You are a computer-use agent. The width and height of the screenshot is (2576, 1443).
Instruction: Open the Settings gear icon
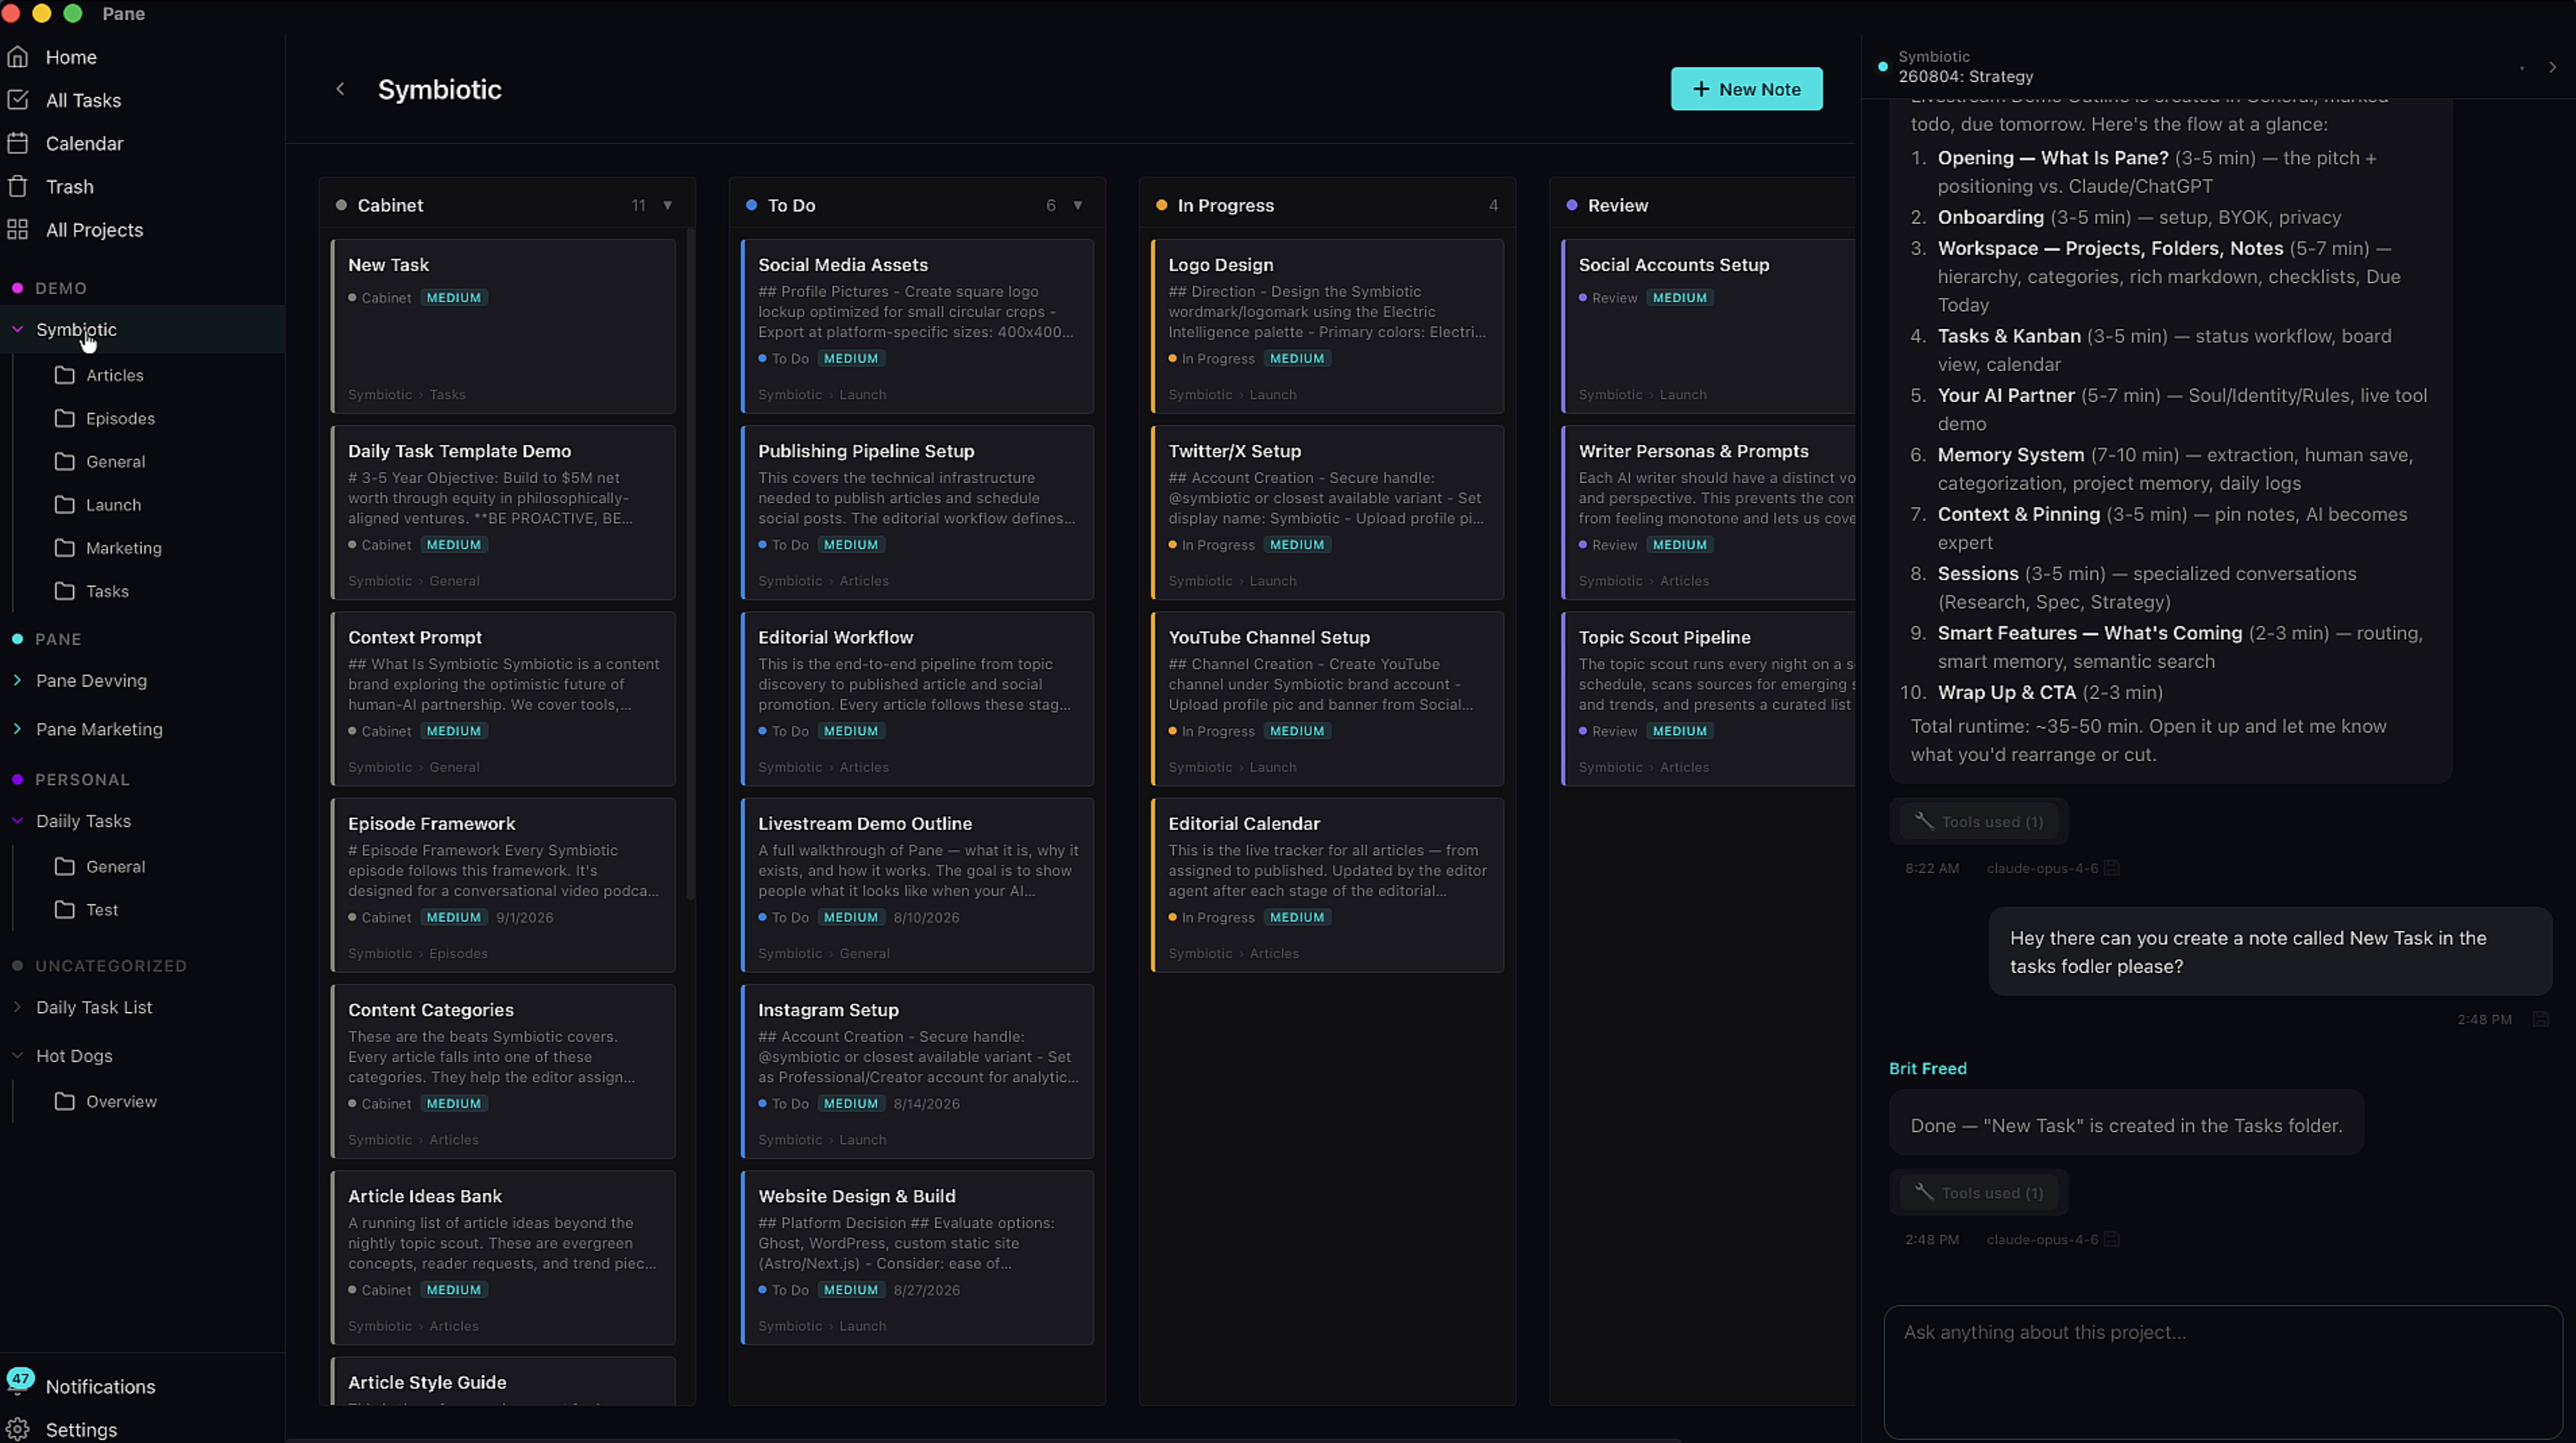17,1429
